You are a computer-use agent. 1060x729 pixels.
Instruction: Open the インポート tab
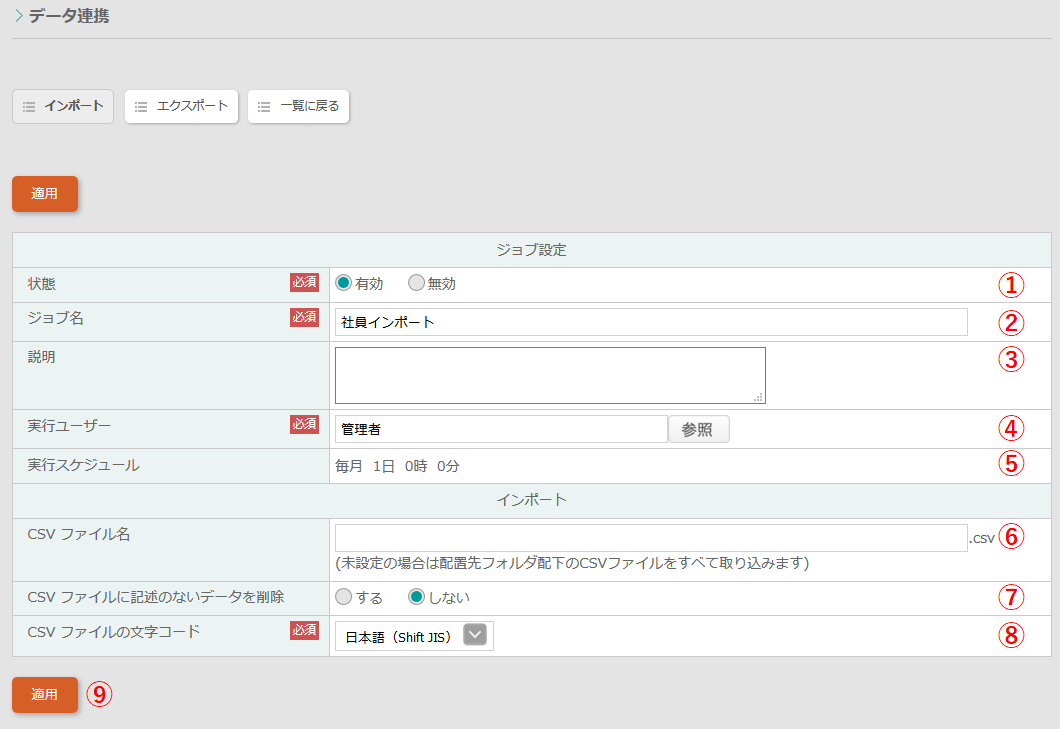pos(63,106)
